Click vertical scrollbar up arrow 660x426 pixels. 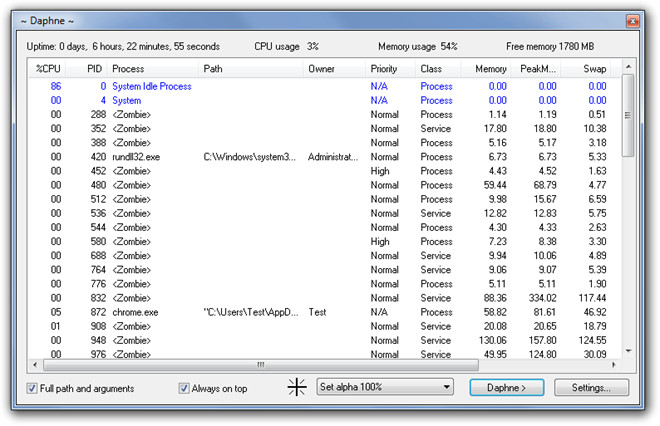coord(628,67)
